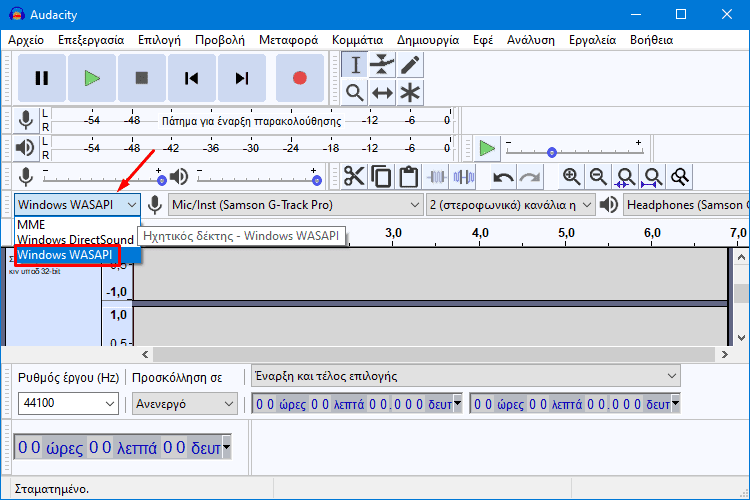Open the audio host Windows WASAPI dropdown
This screenshot has width=750, height=500.
point(77,205)
